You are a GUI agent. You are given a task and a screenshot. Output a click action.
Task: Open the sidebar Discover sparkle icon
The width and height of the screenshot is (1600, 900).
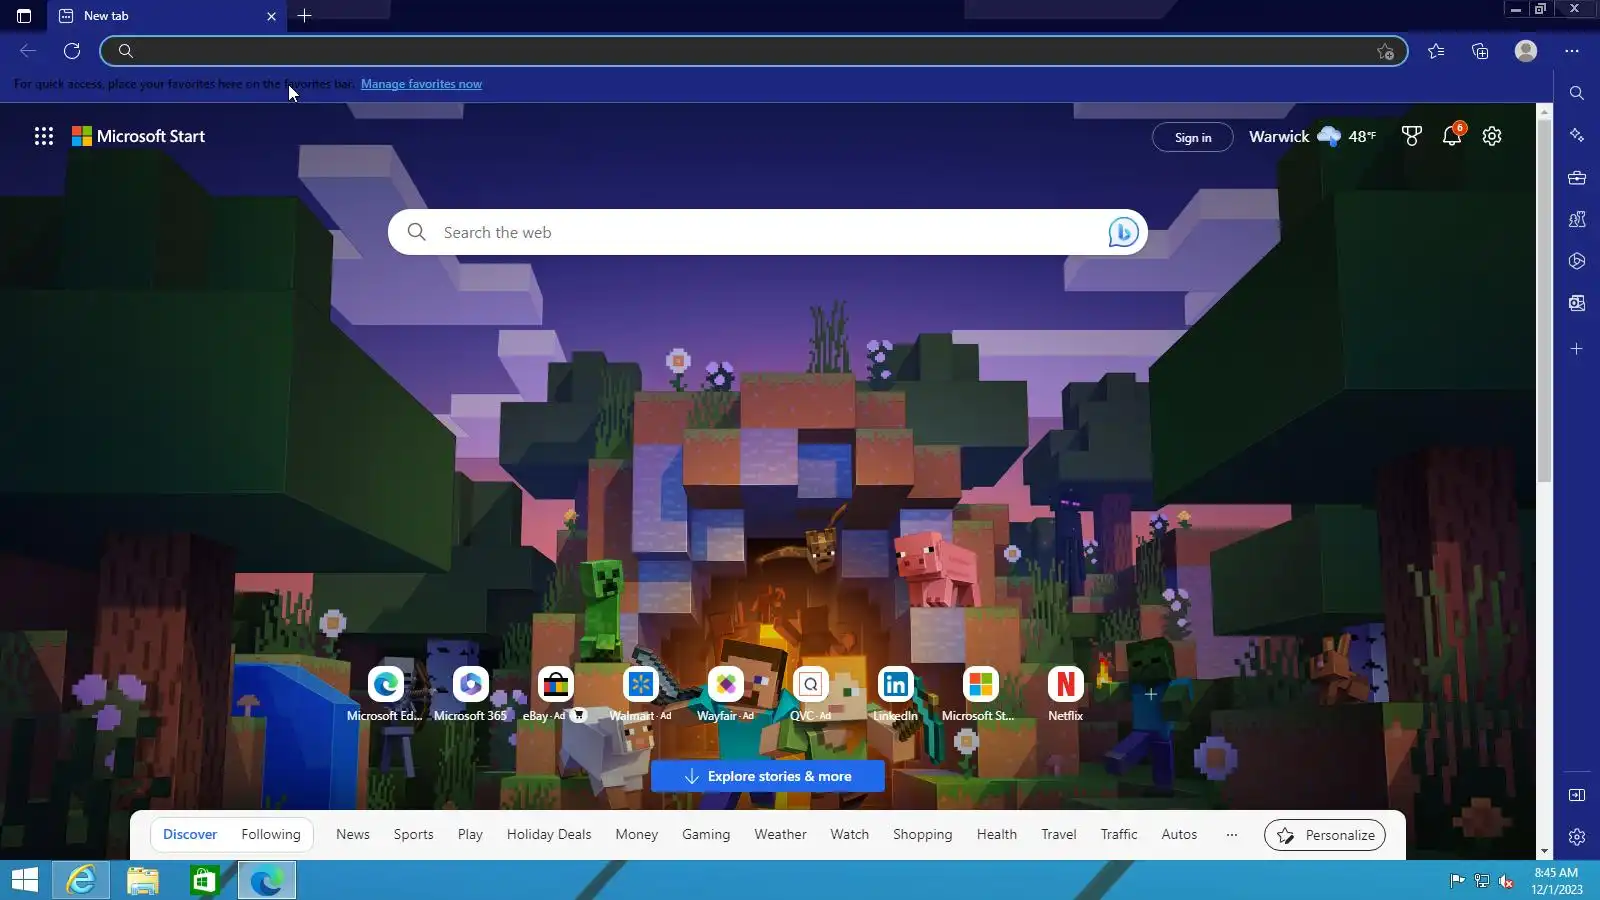(1577, 135)
